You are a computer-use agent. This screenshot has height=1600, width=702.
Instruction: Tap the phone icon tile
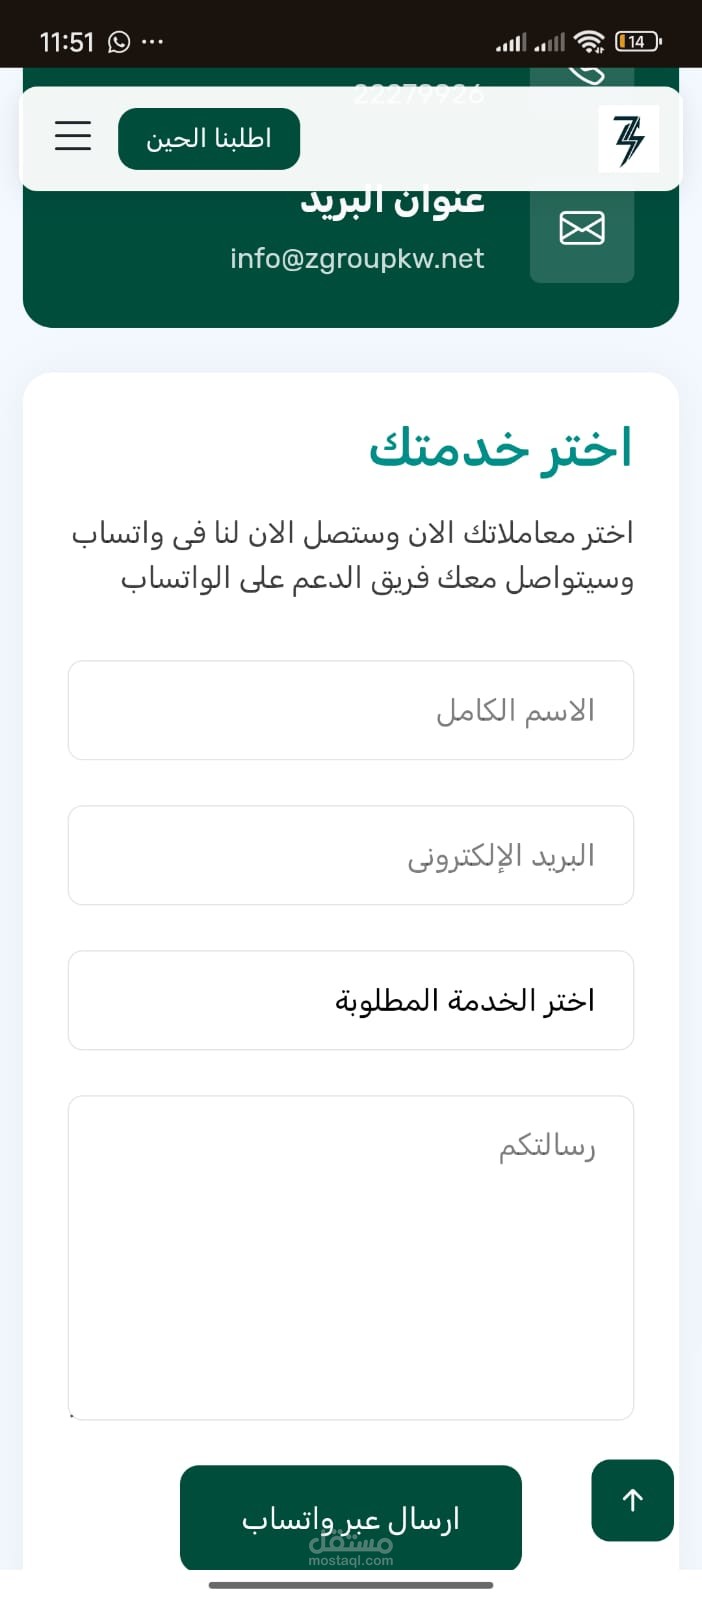pos(582,78)
